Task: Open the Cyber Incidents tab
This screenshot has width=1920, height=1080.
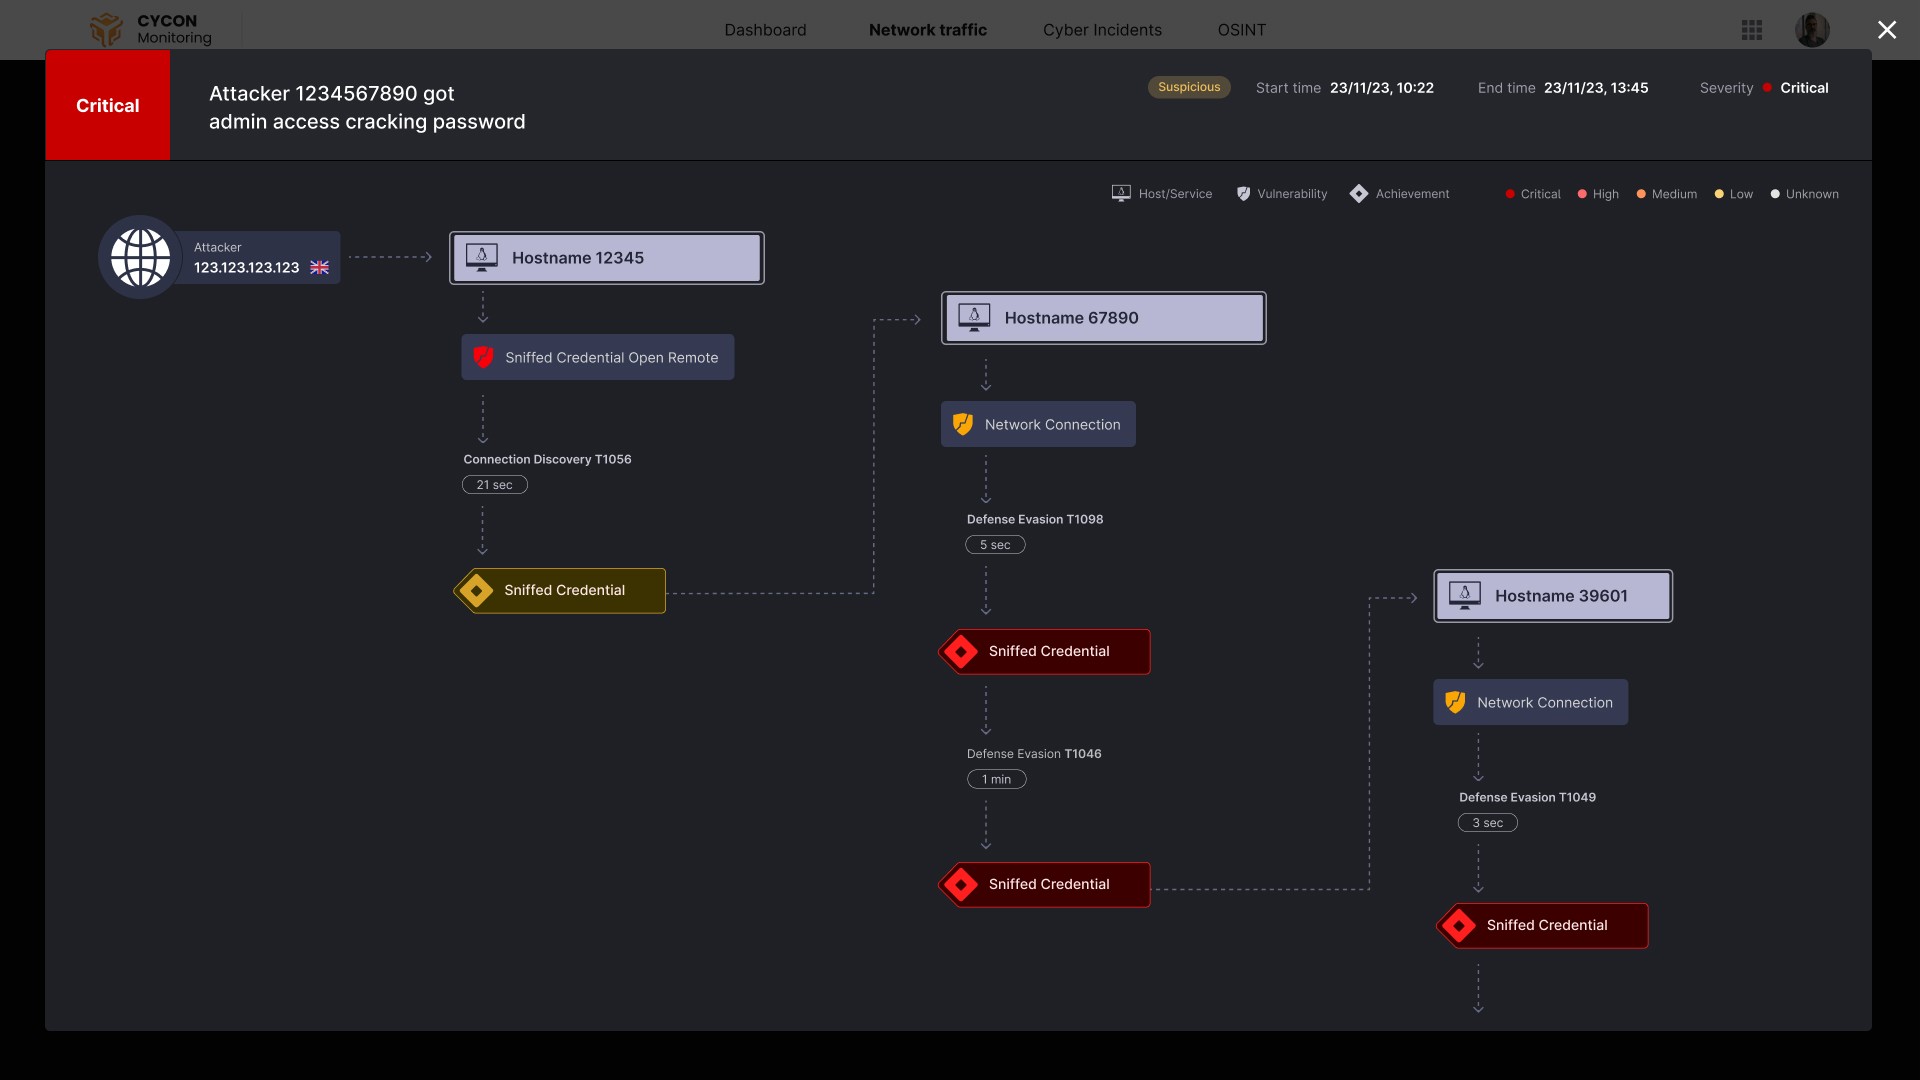Action: point(1102,30)
